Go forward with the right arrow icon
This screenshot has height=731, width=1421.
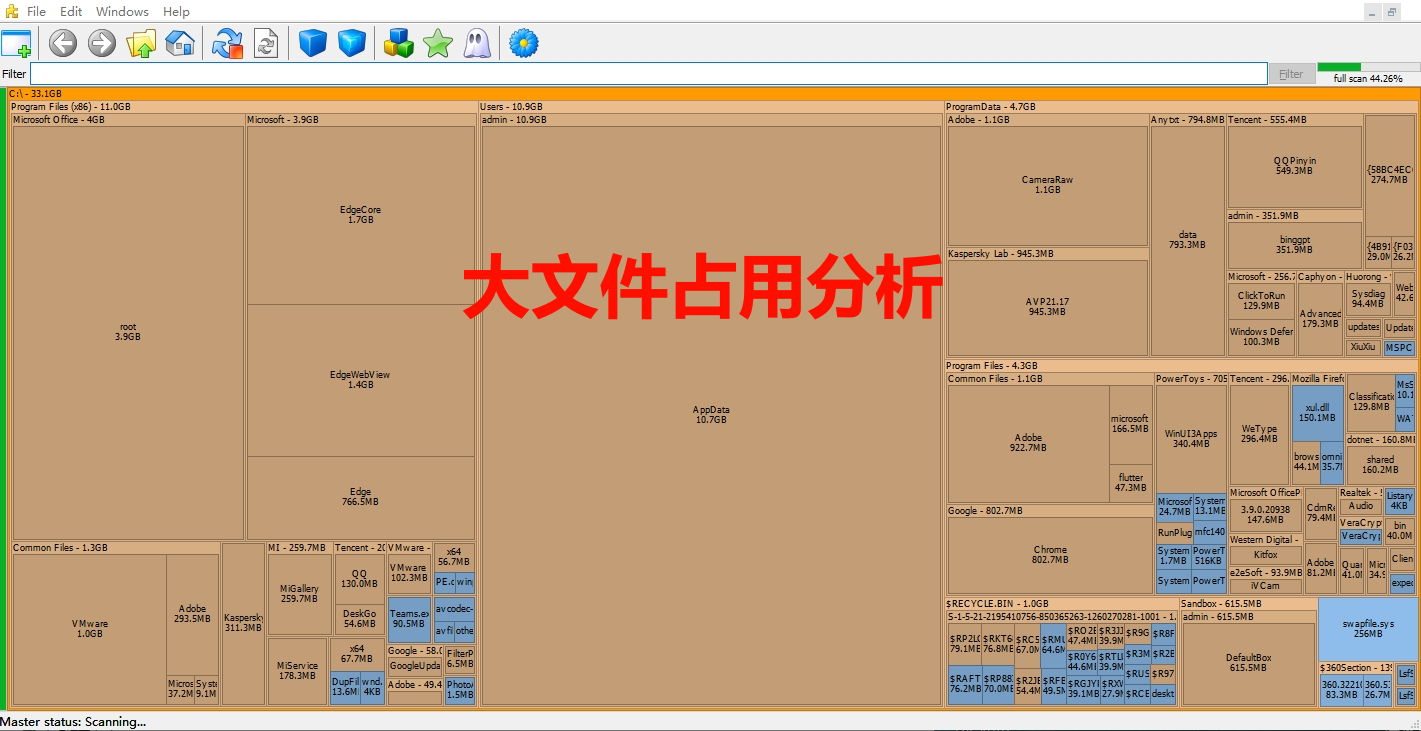coord(102,43)
